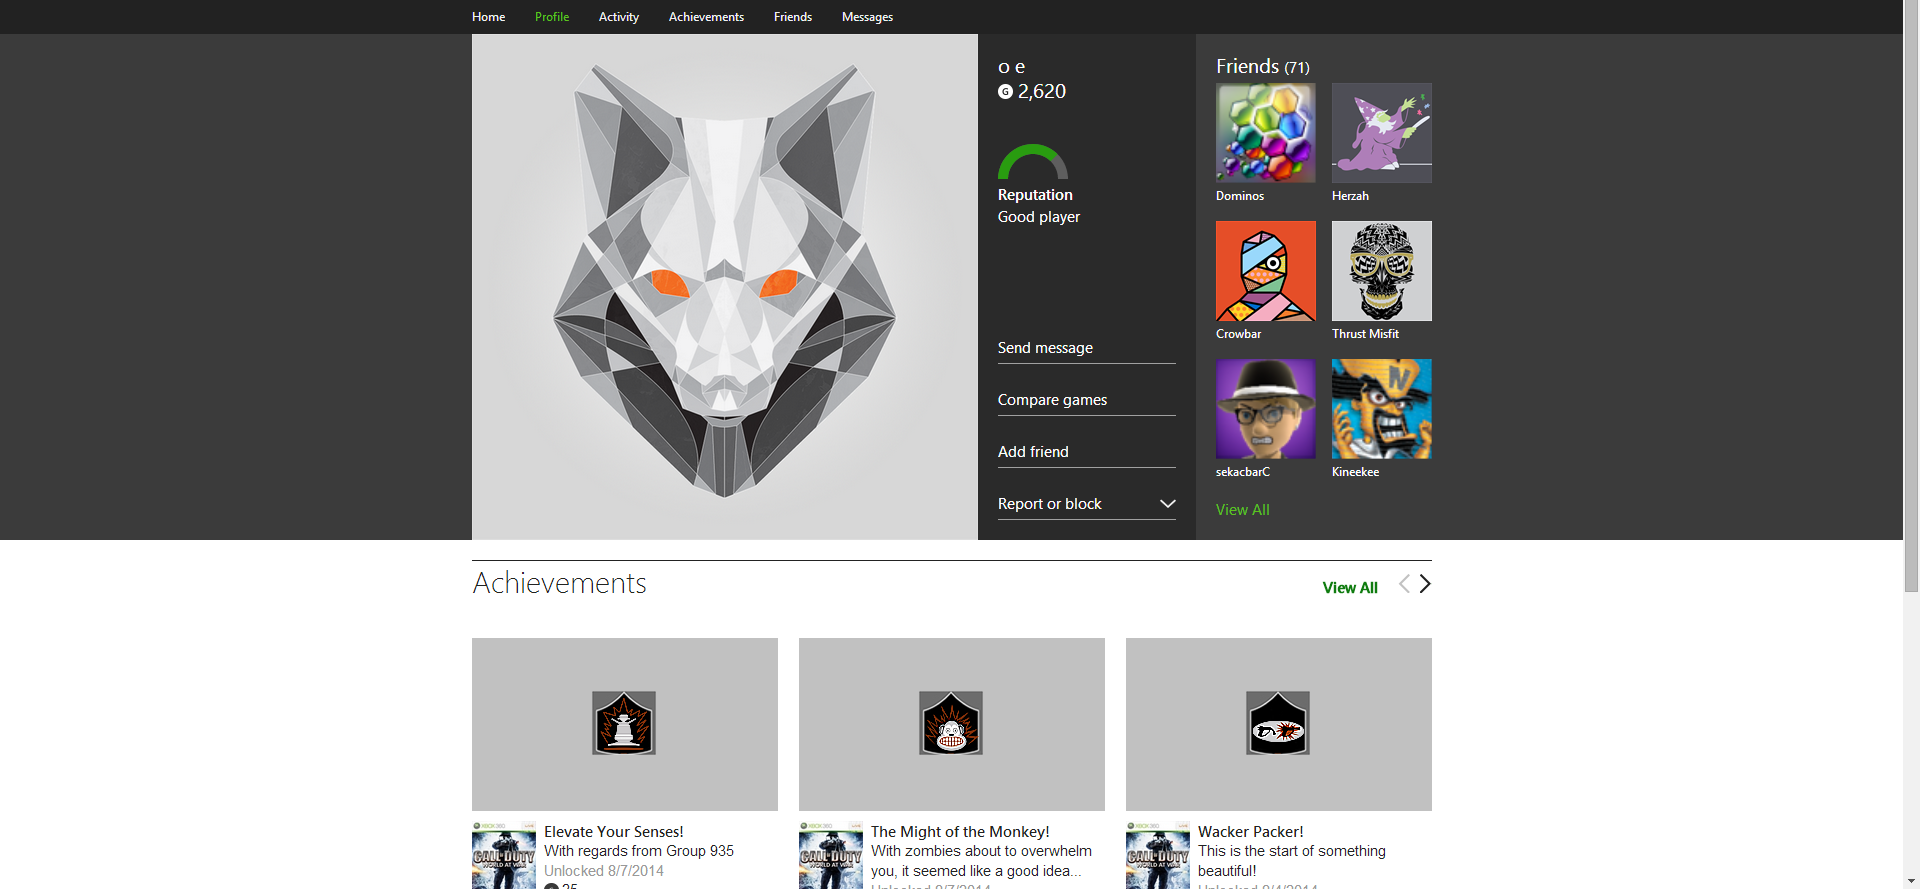Click the green reputation gauge

tap(1033, 162)
